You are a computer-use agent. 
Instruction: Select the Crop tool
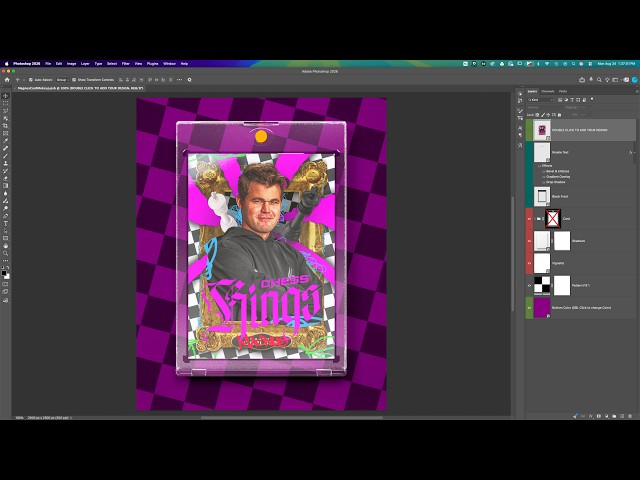6,126
